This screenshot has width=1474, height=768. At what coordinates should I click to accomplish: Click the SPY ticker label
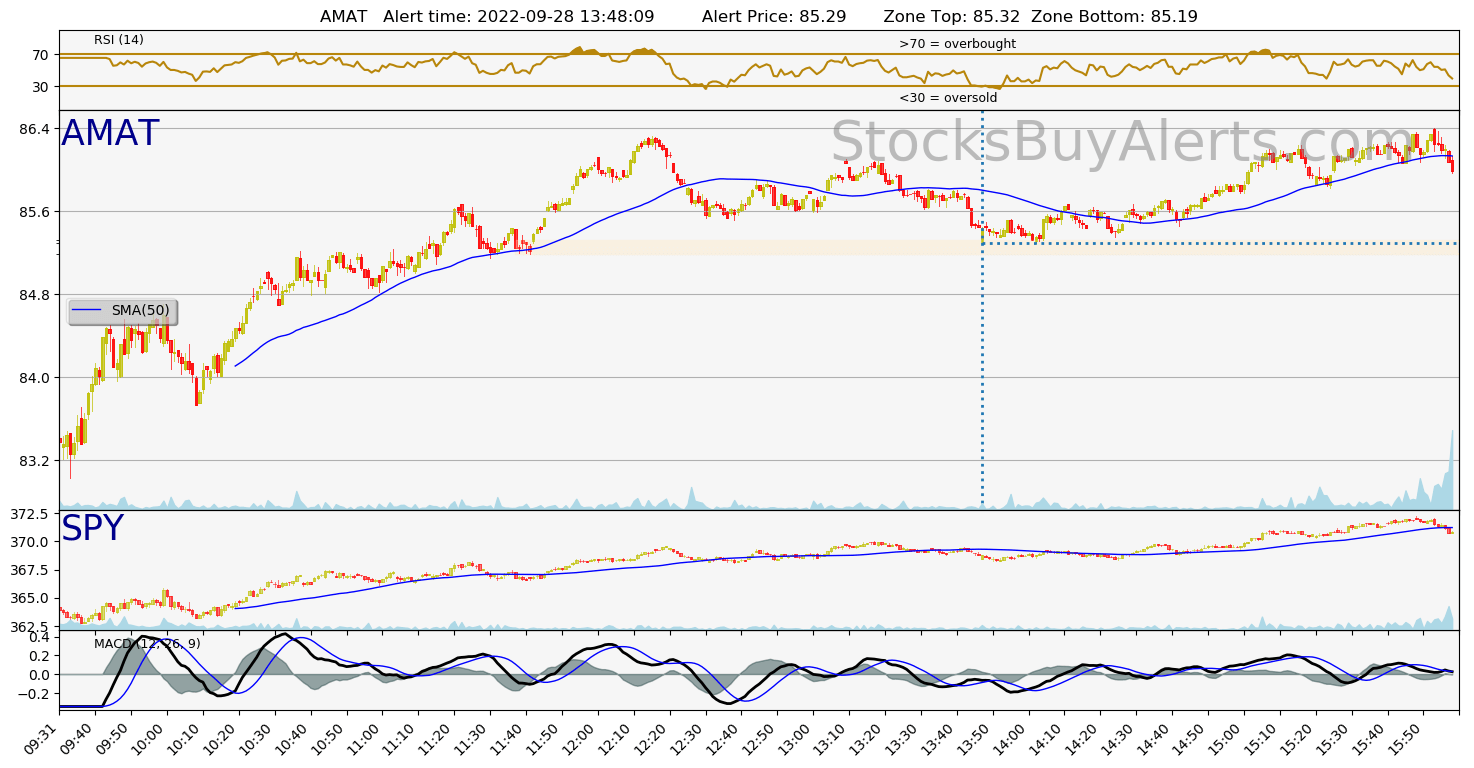pyautogui.click(x=92, y=529)
